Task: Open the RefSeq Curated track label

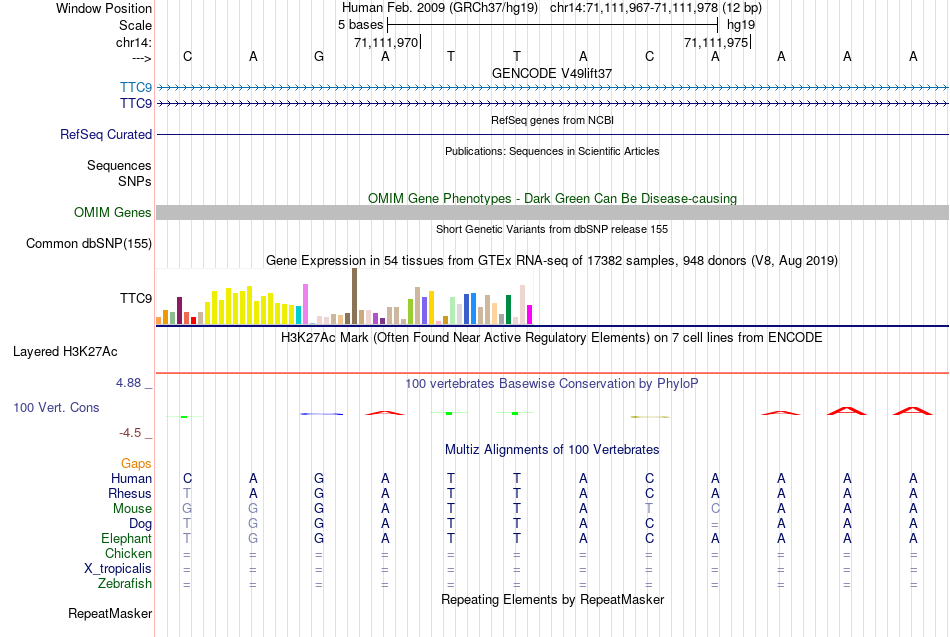Action: coord(106,135)
